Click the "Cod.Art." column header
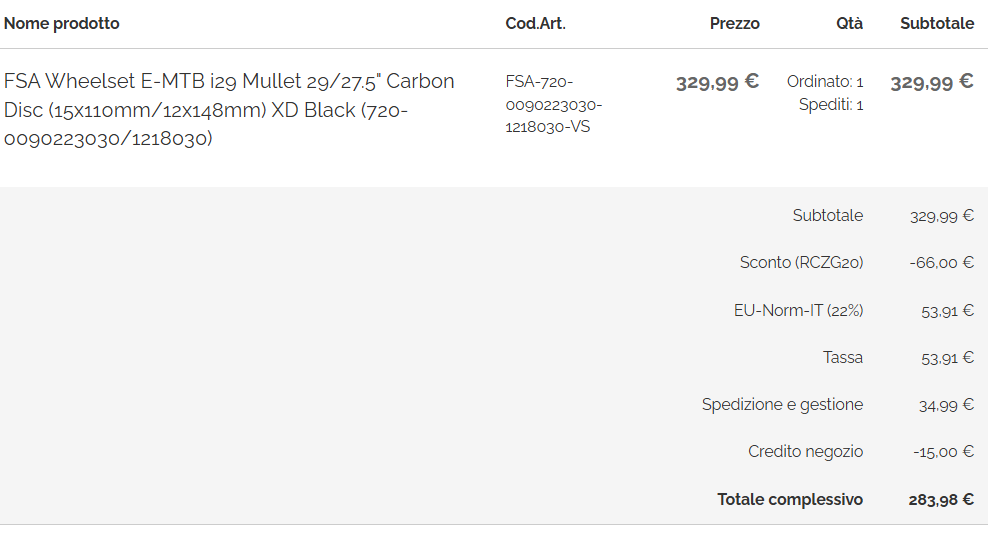The height and width of the screenshot is (545, 997). coord(536,23)
